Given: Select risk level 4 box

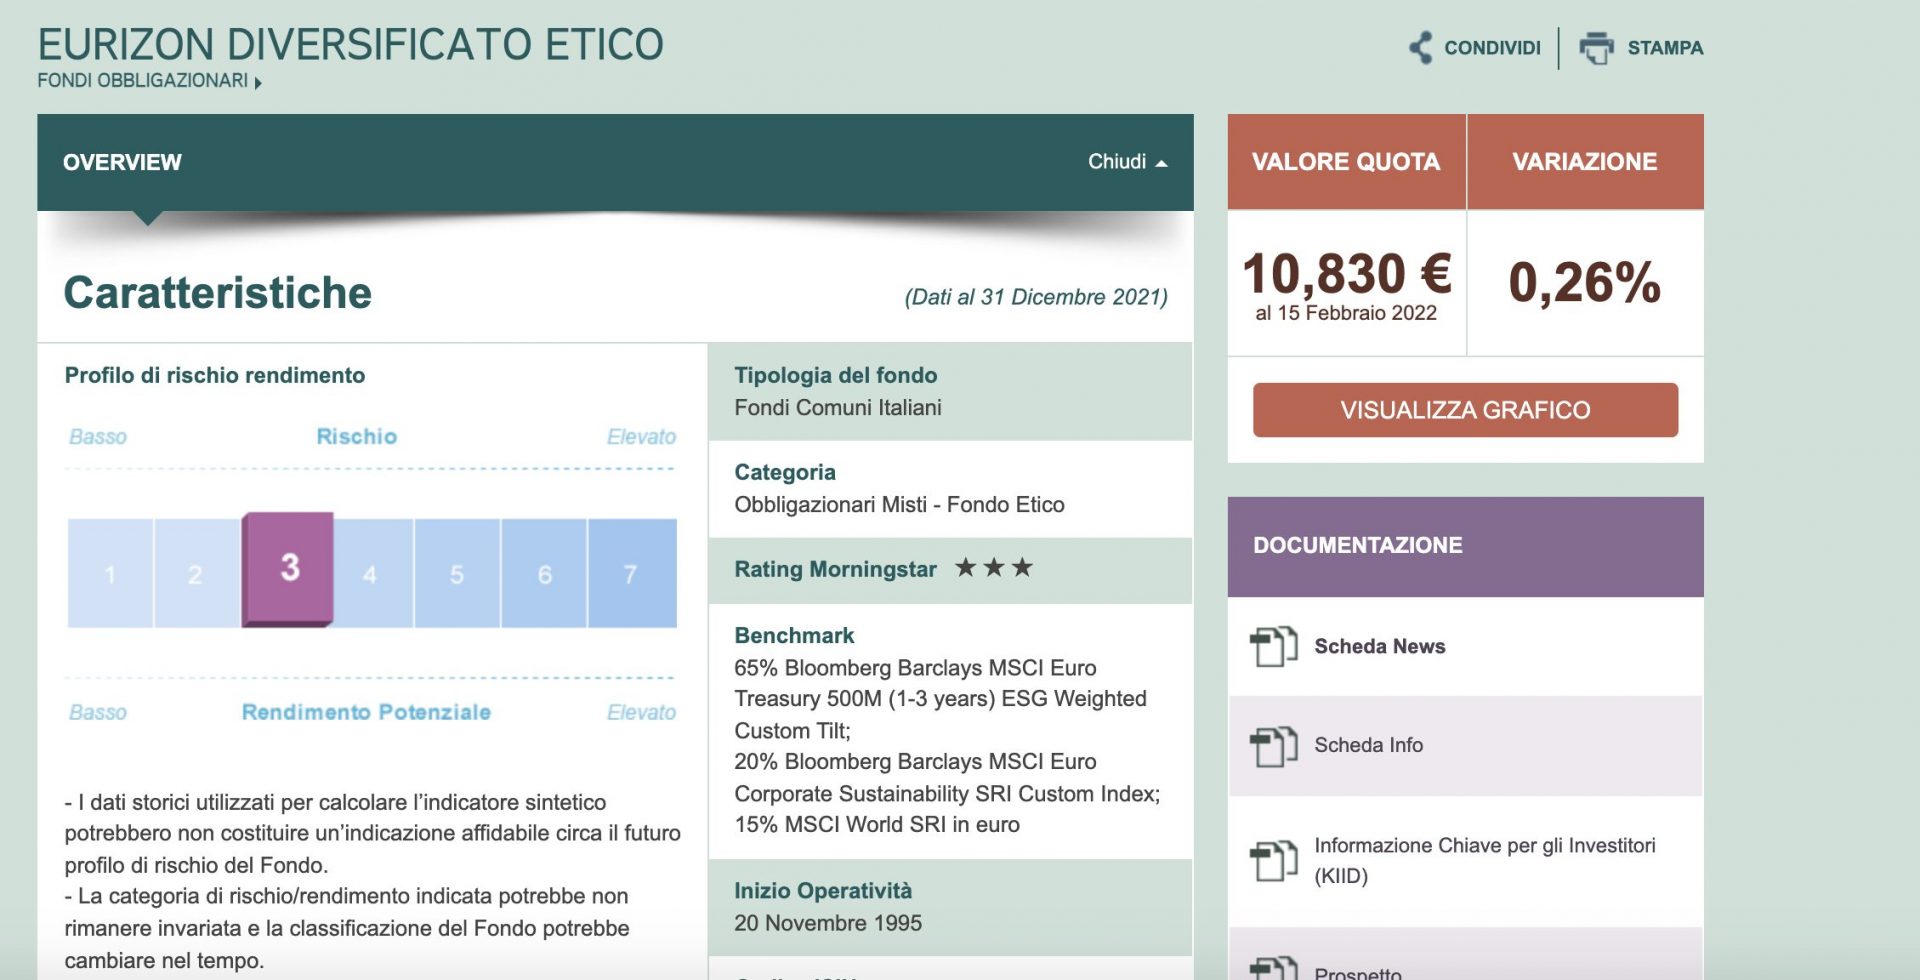Looking at the screenshot, I should [x=372, y=573].
